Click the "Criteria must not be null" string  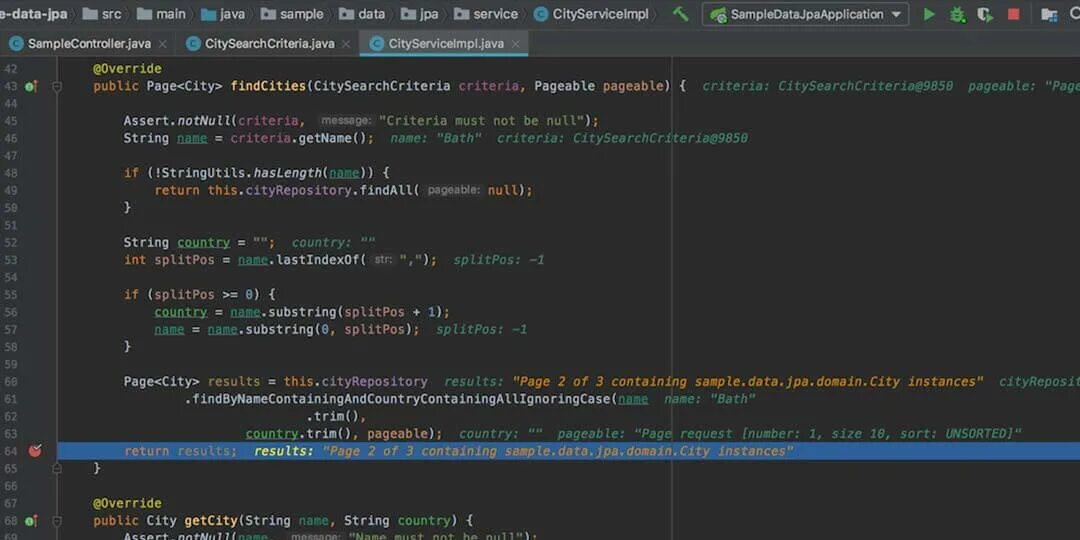482,121
